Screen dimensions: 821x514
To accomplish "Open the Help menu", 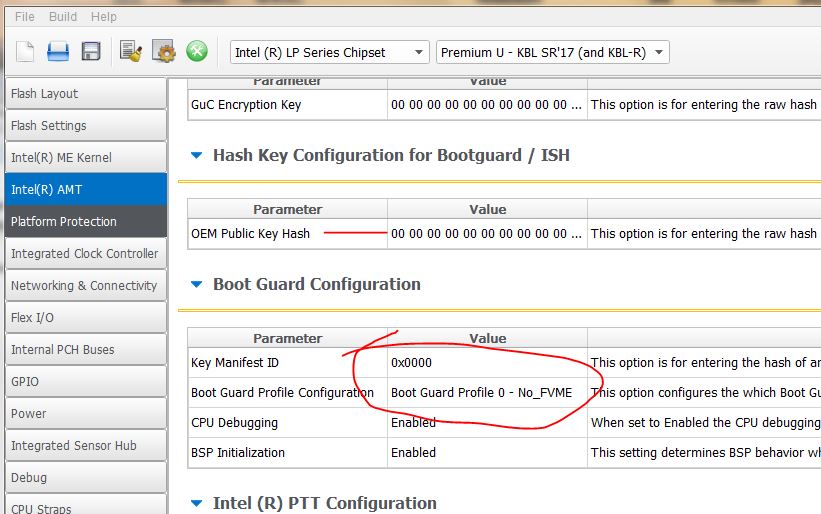I will click(x=103, y=17).
